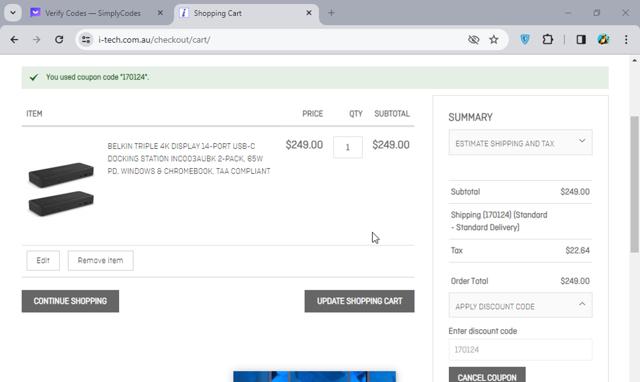The width and height of the screenshot is (640, 382).
Task: Click the Tax amount $22.64
Action: [x=578, y=251]
